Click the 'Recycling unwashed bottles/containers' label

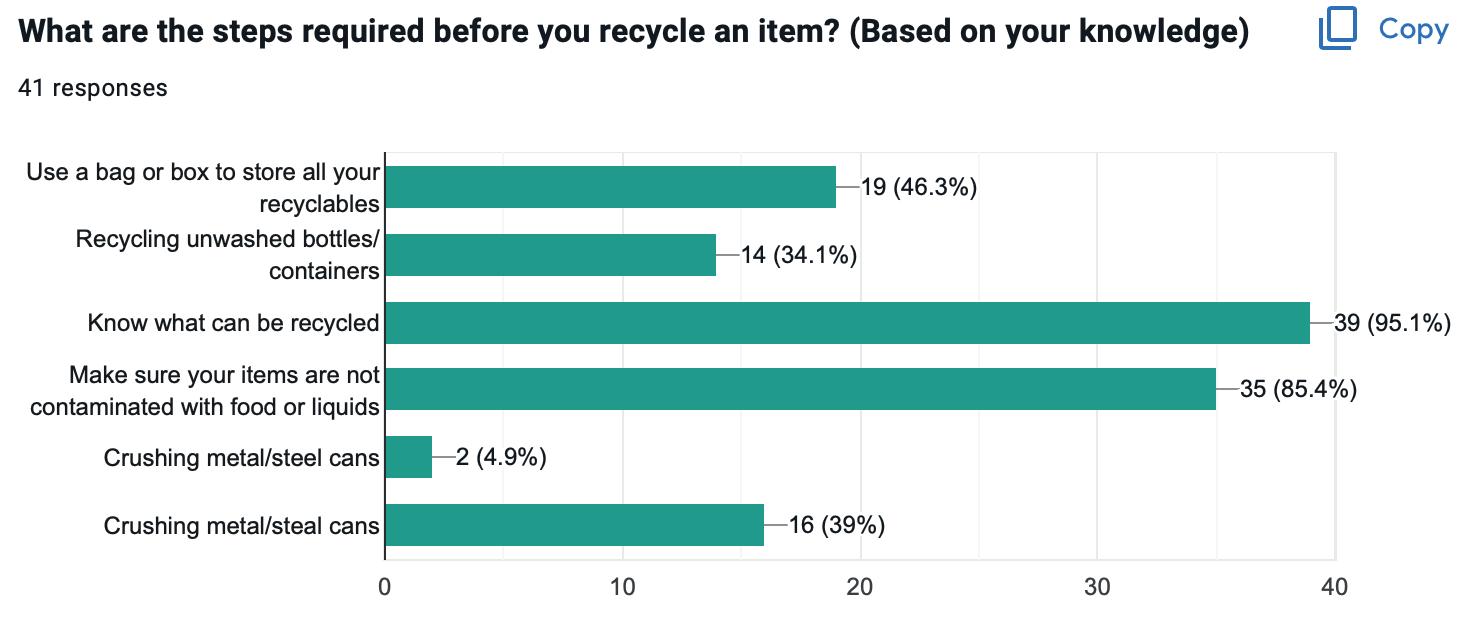point(228,255)
